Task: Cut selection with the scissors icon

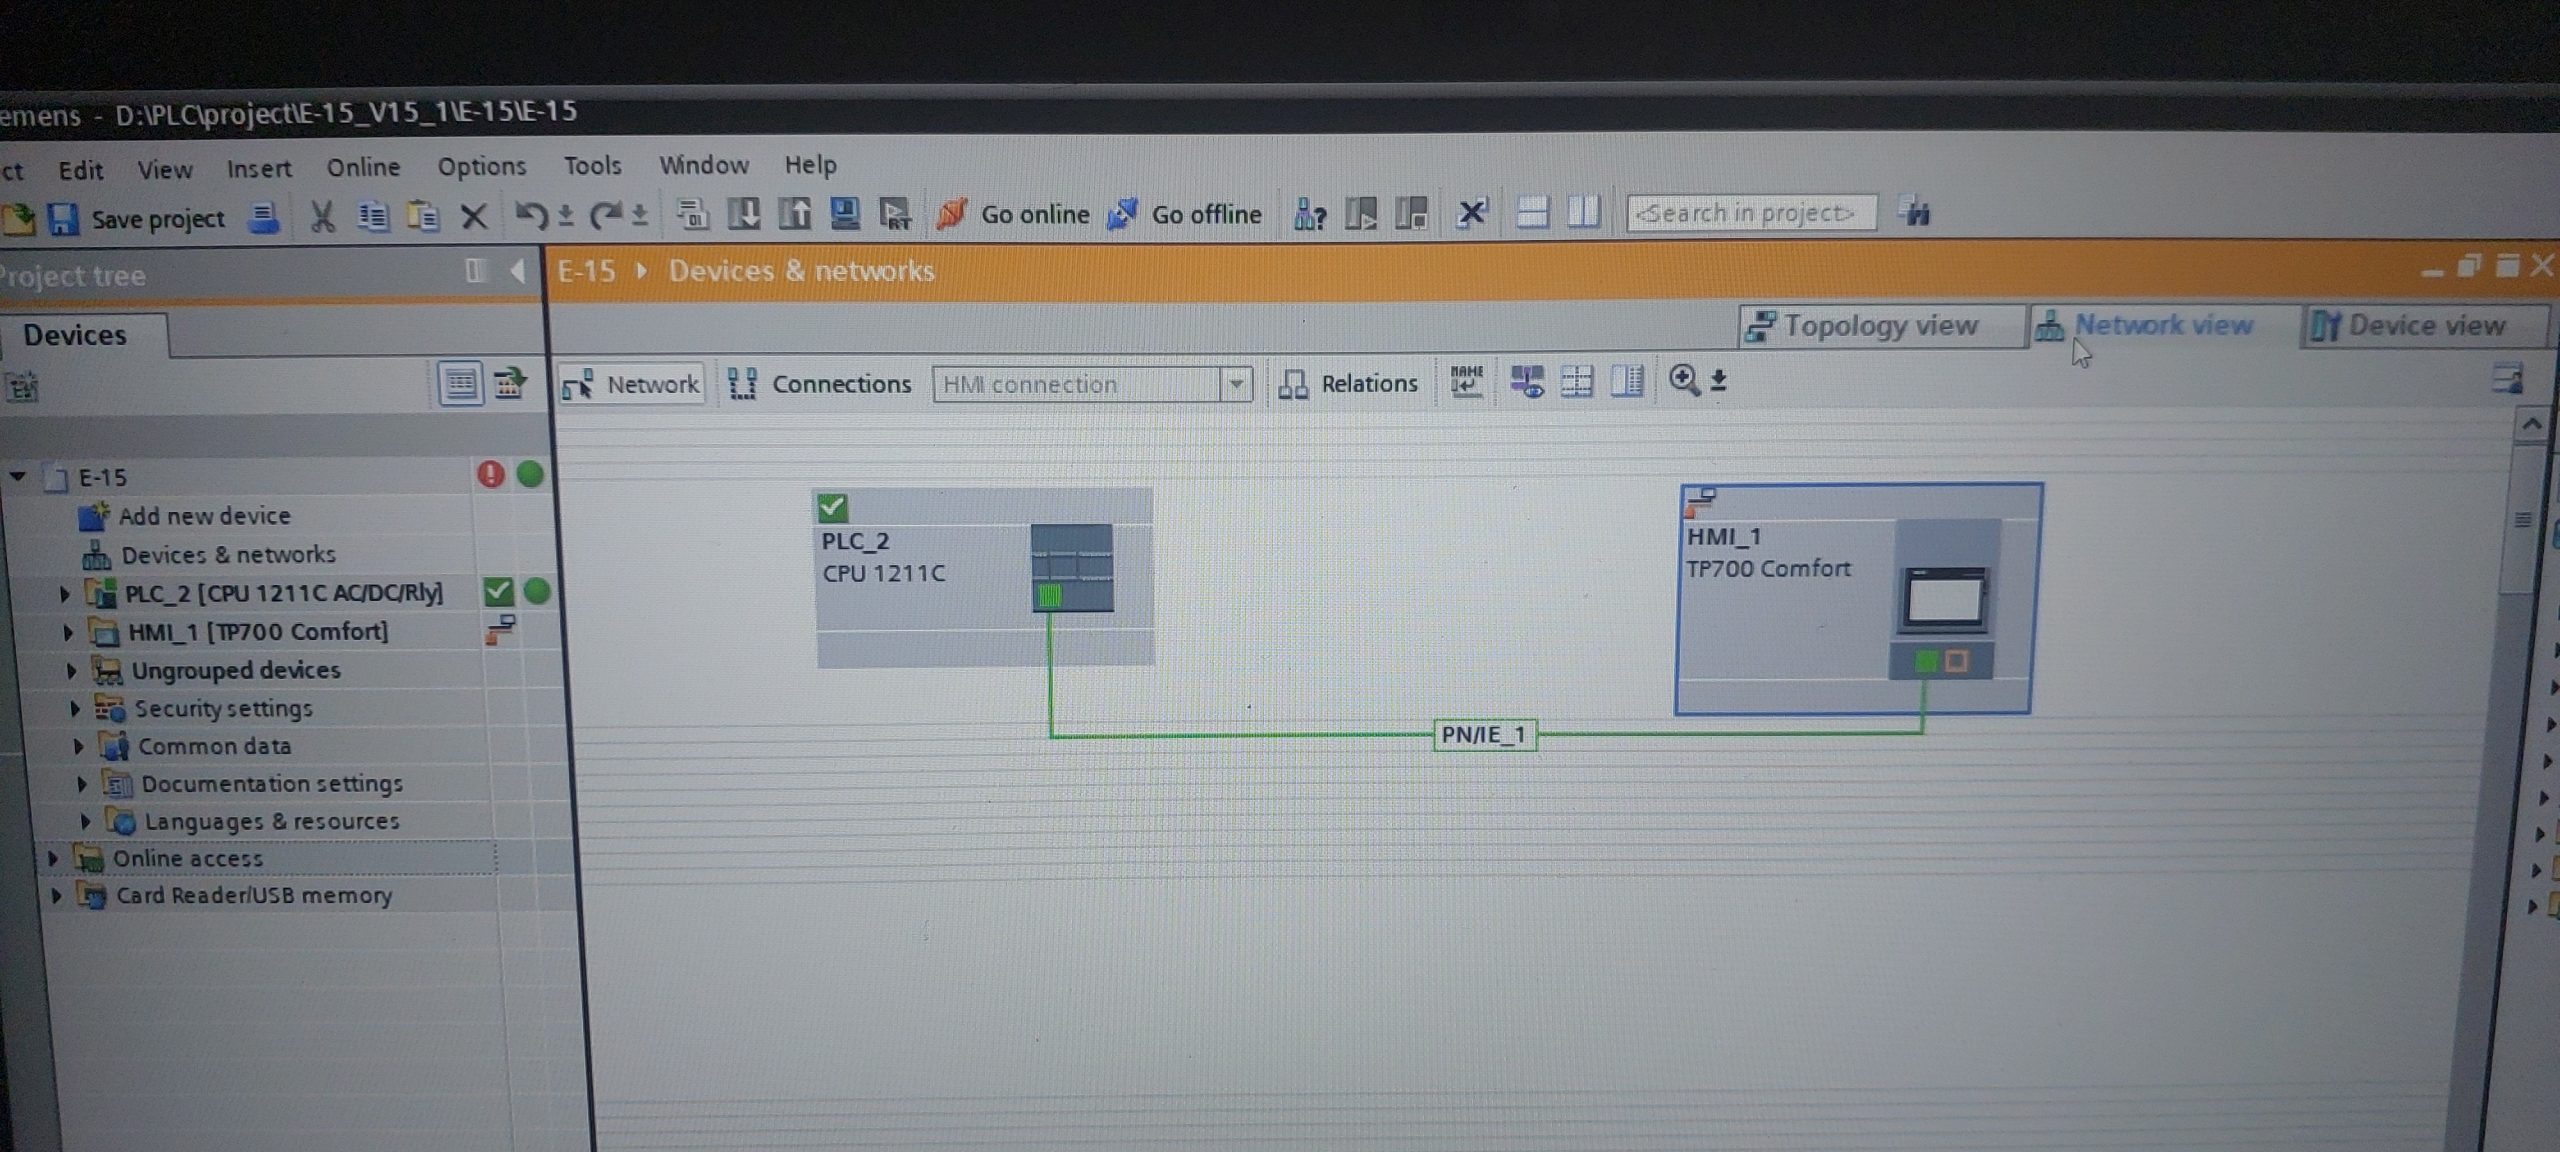Action: [x=322, y=216]
